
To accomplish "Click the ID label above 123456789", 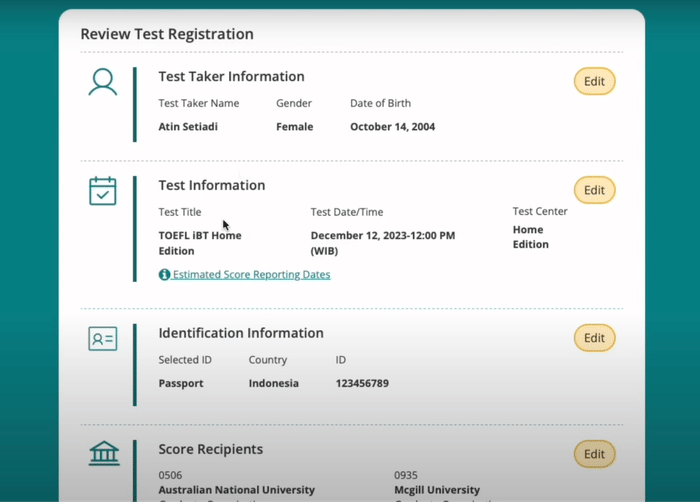I will click(341, 360).
